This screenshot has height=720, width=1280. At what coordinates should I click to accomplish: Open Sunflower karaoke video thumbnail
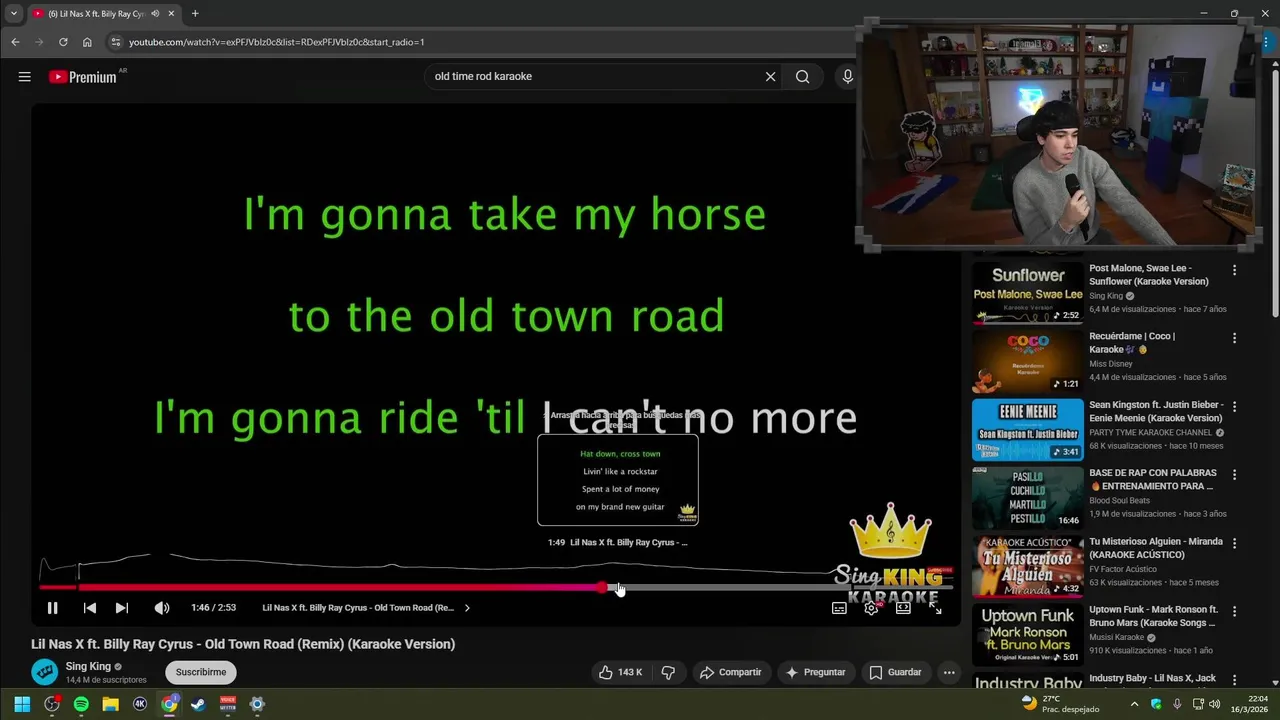[1027, 293]
